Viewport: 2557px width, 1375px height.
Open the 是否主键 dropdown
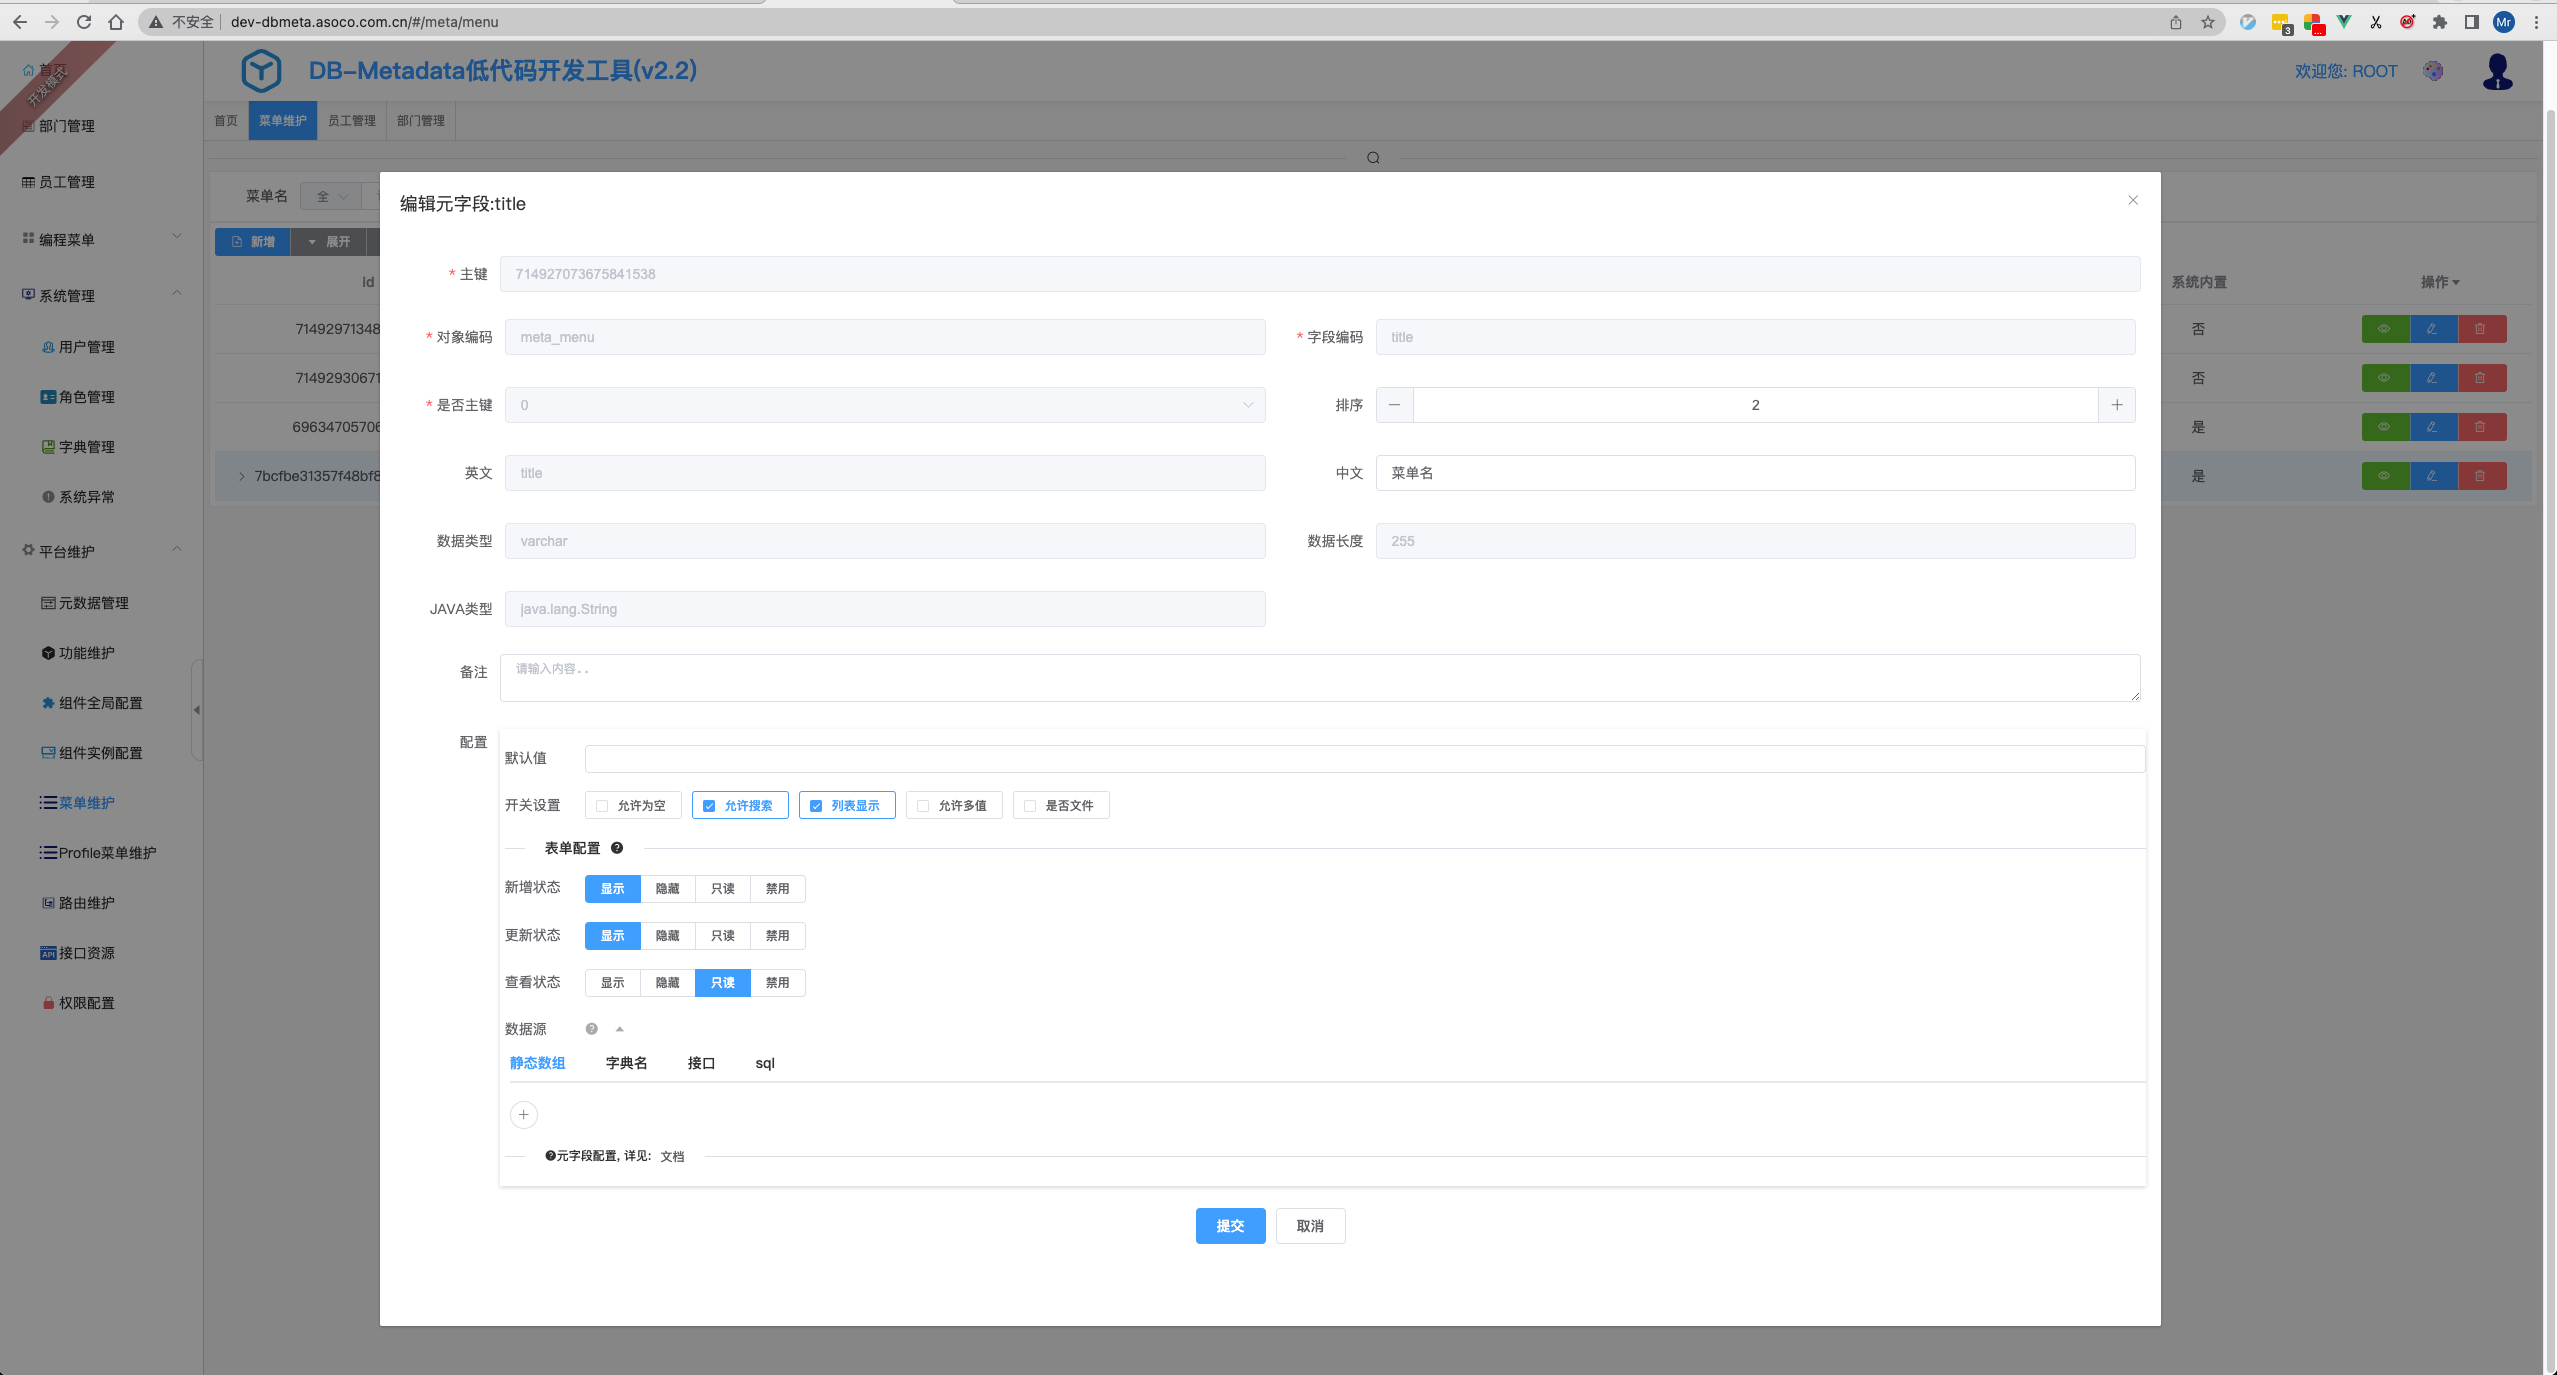[884, 405]
